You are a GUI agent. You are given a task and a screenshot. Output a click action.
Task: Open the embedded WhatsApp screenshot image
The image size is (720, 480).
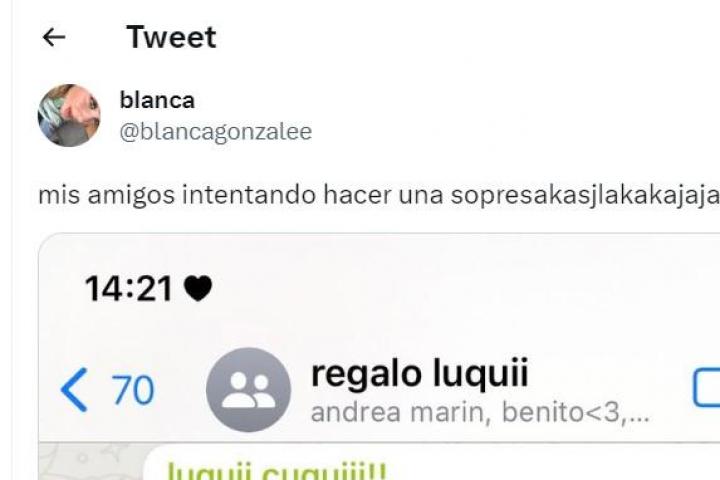point(379,357)
